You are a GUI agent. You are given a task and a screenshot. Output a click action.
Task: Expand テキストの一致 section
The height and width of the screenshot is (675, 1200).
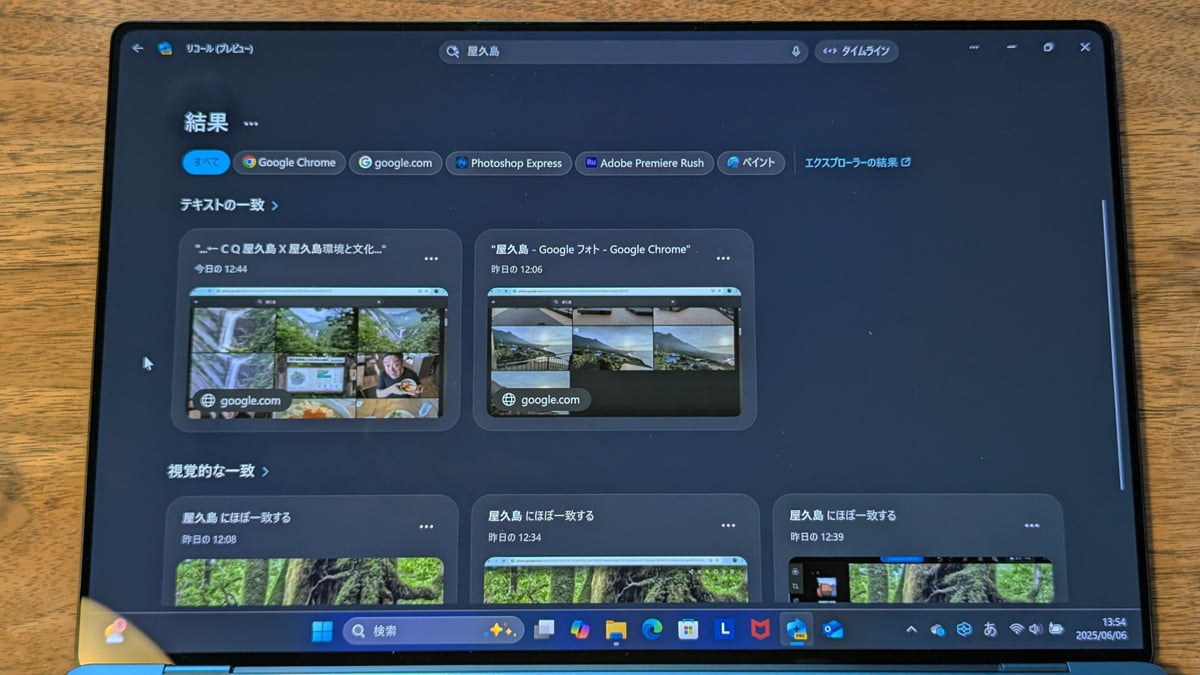point(229,205)
